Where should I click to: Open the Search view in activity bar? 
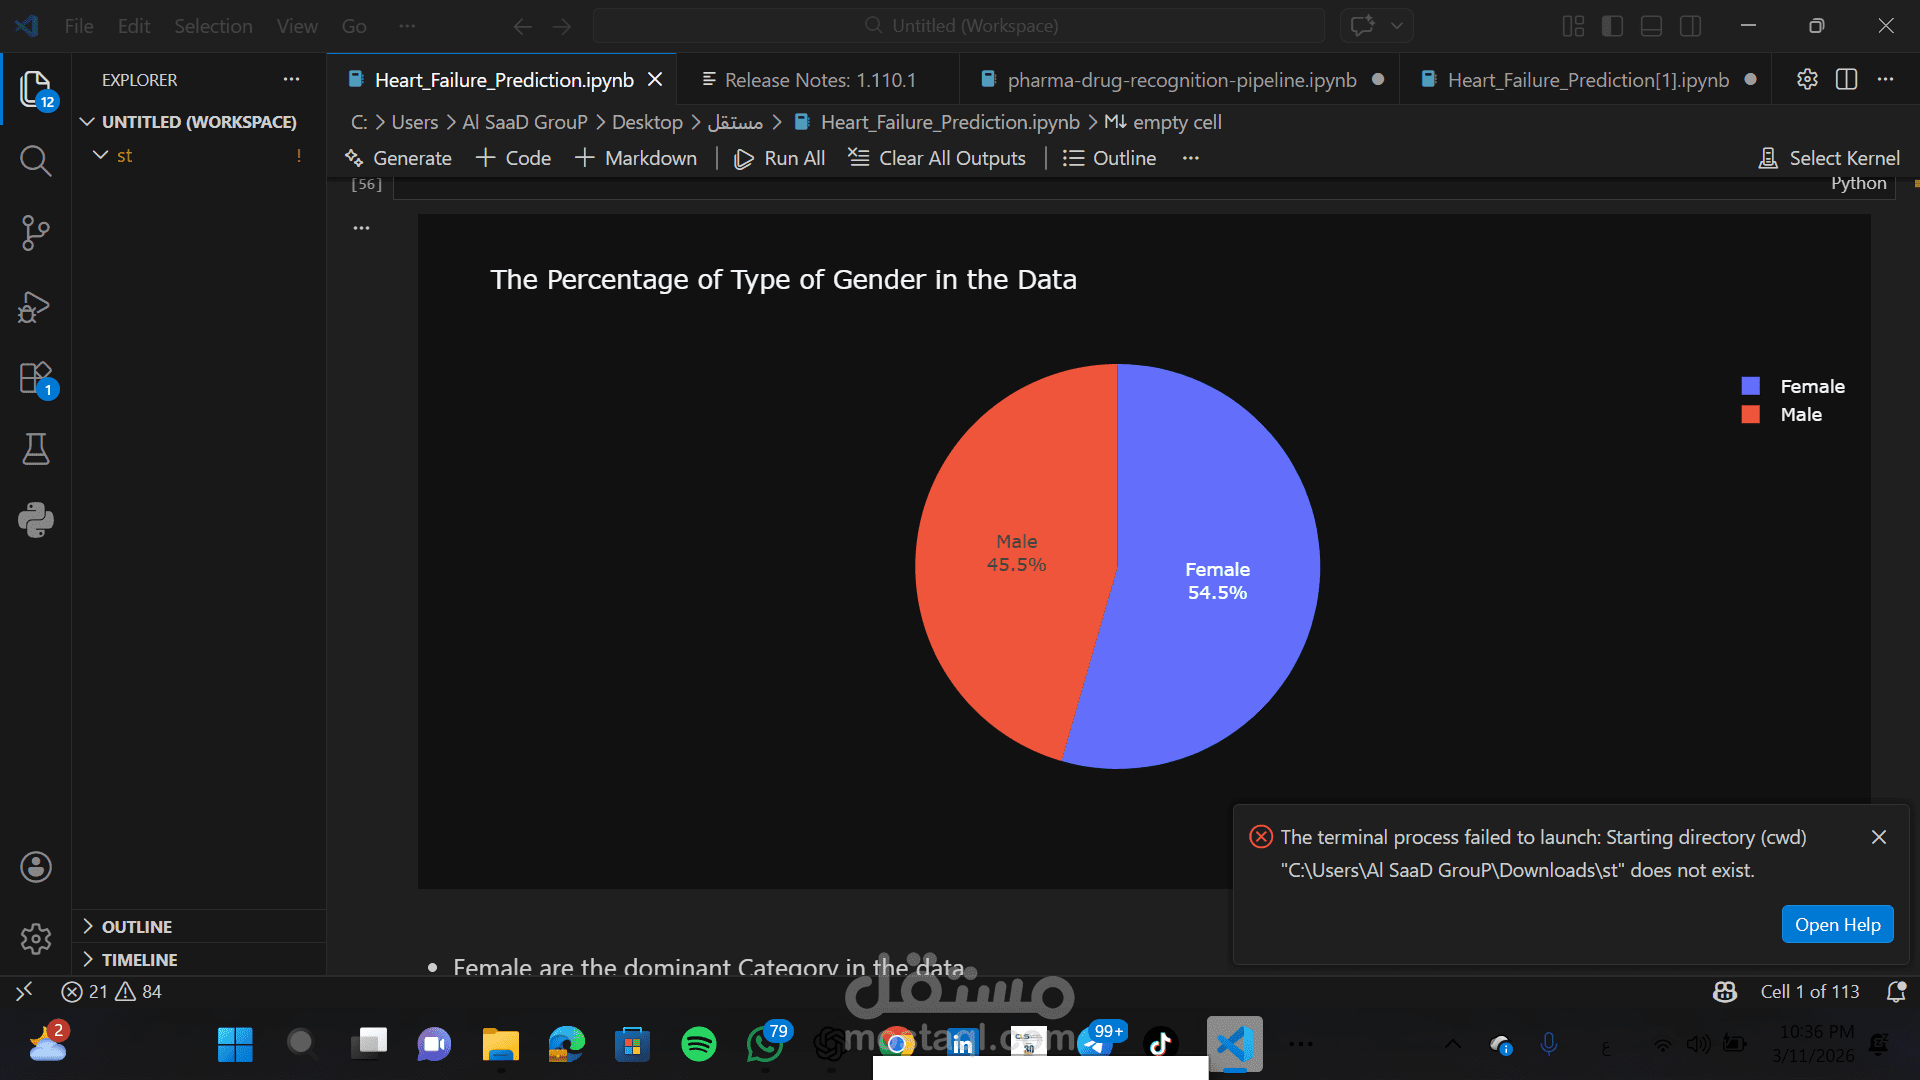[x=35, y=160]
